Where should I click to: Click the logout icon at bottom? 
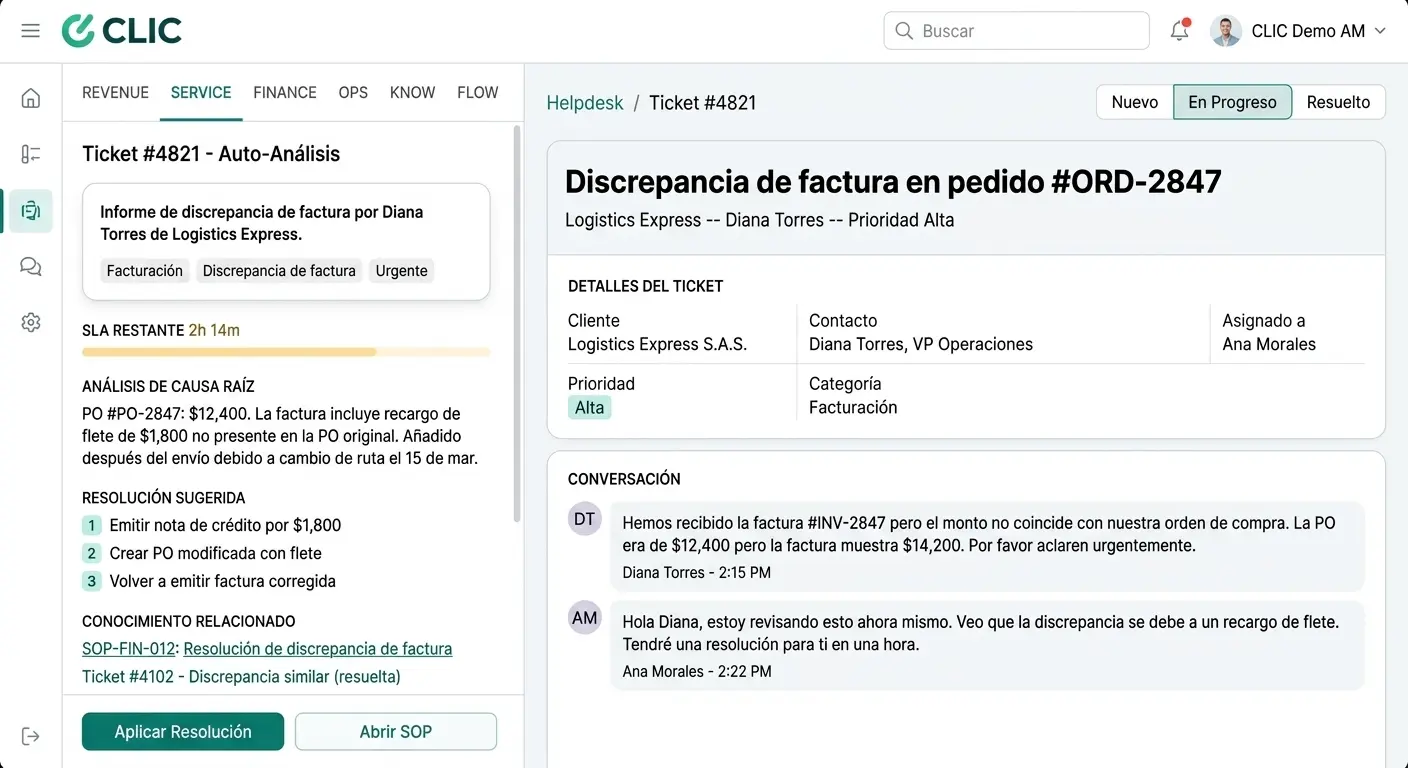31,737
